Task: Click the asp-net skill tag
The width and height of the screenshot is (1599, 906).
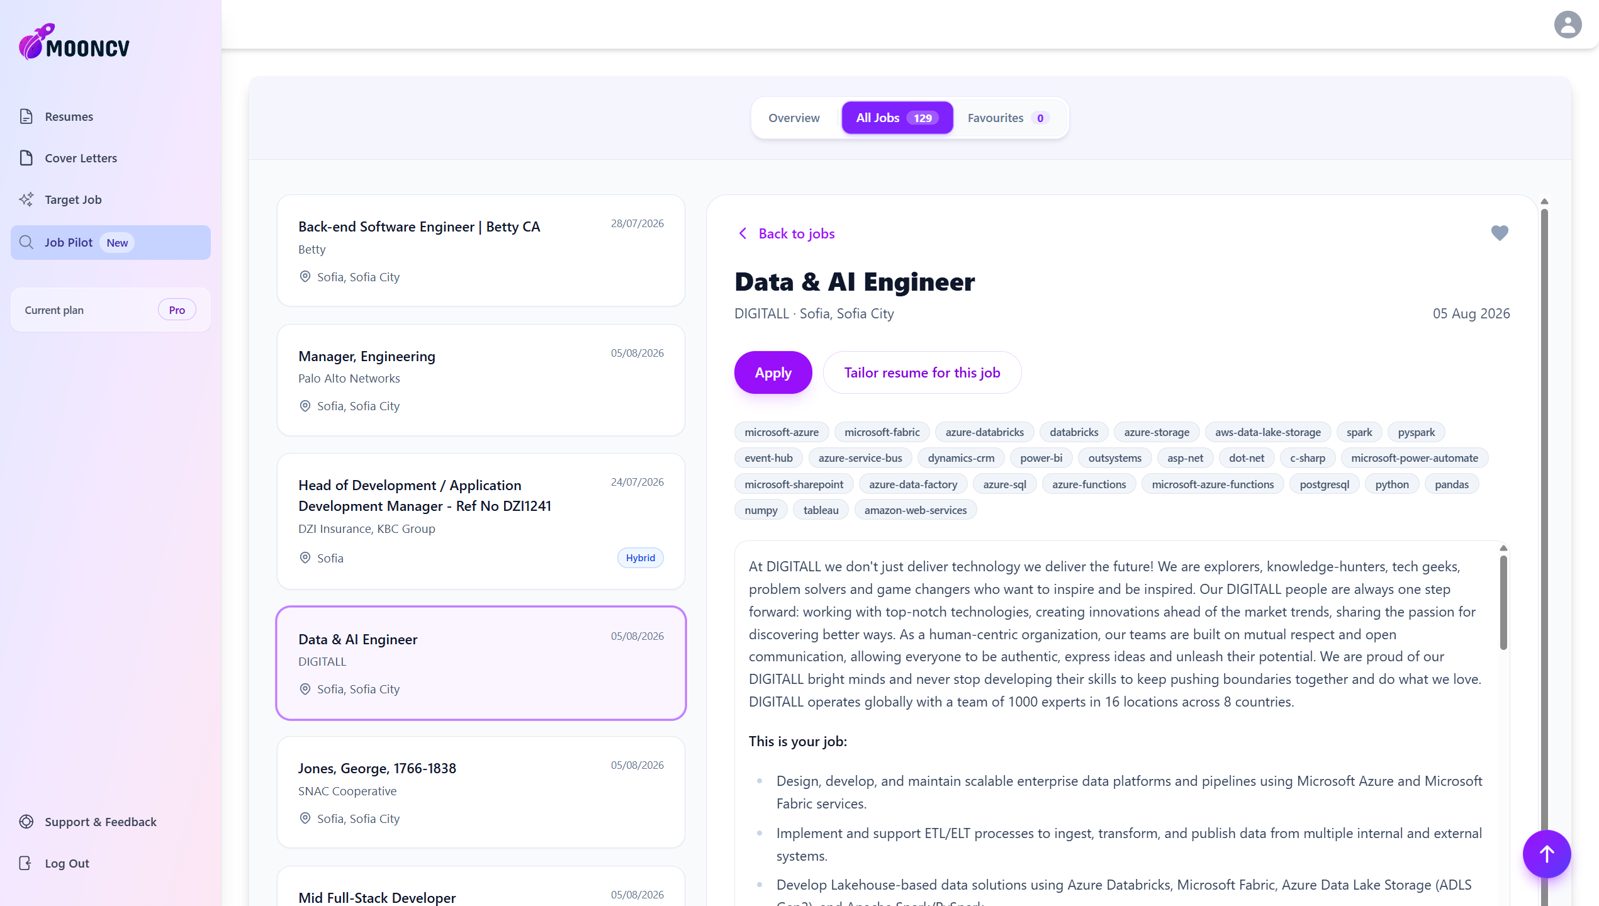Action: point(1185,458)
